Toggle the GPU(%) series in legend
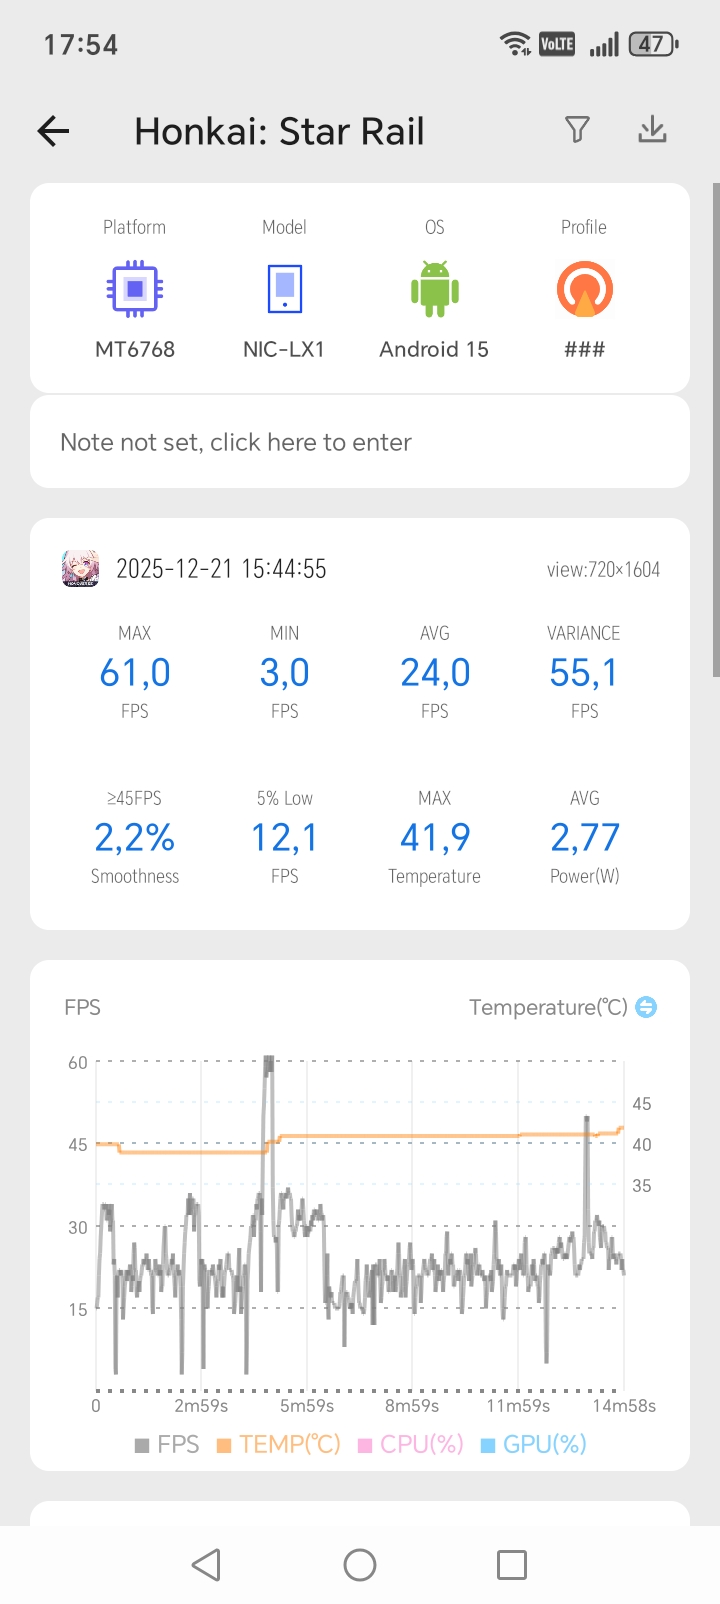Image resolution: width=720 pixels, height=1604 pixels. click(534, 1444)
